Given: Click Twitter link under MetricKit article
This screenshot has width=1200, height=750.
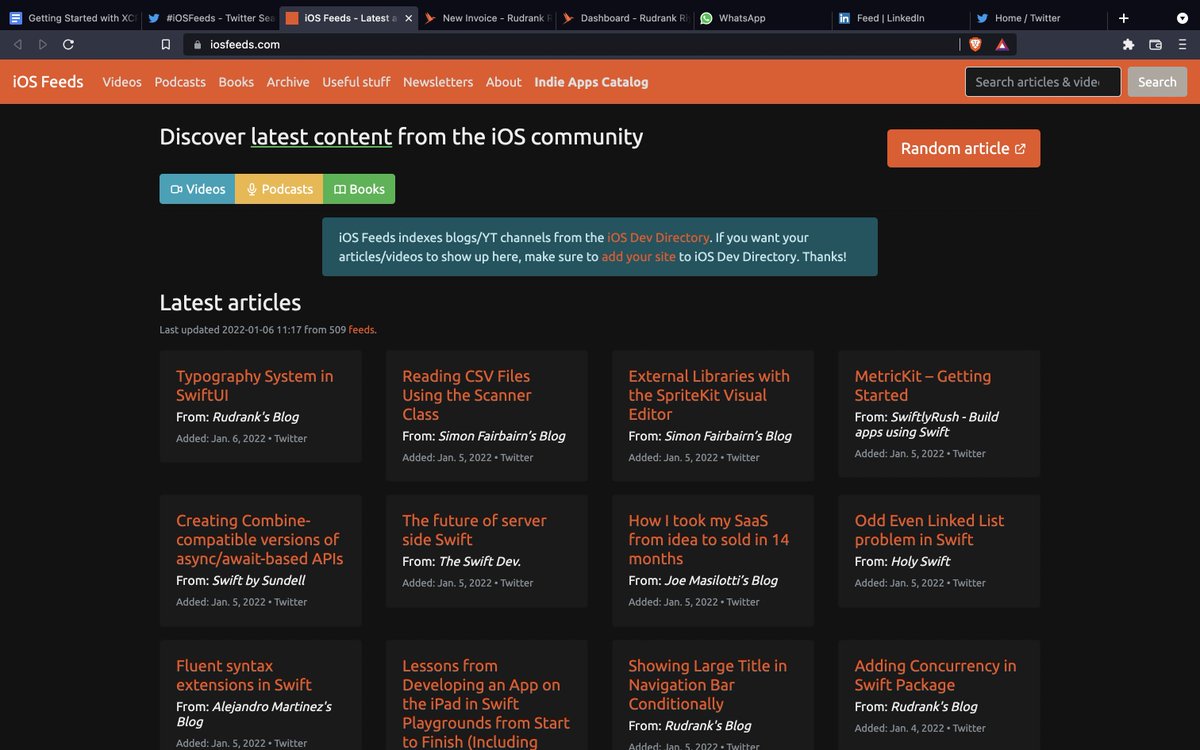Looking at the screenshot, I should pos(969,454).
